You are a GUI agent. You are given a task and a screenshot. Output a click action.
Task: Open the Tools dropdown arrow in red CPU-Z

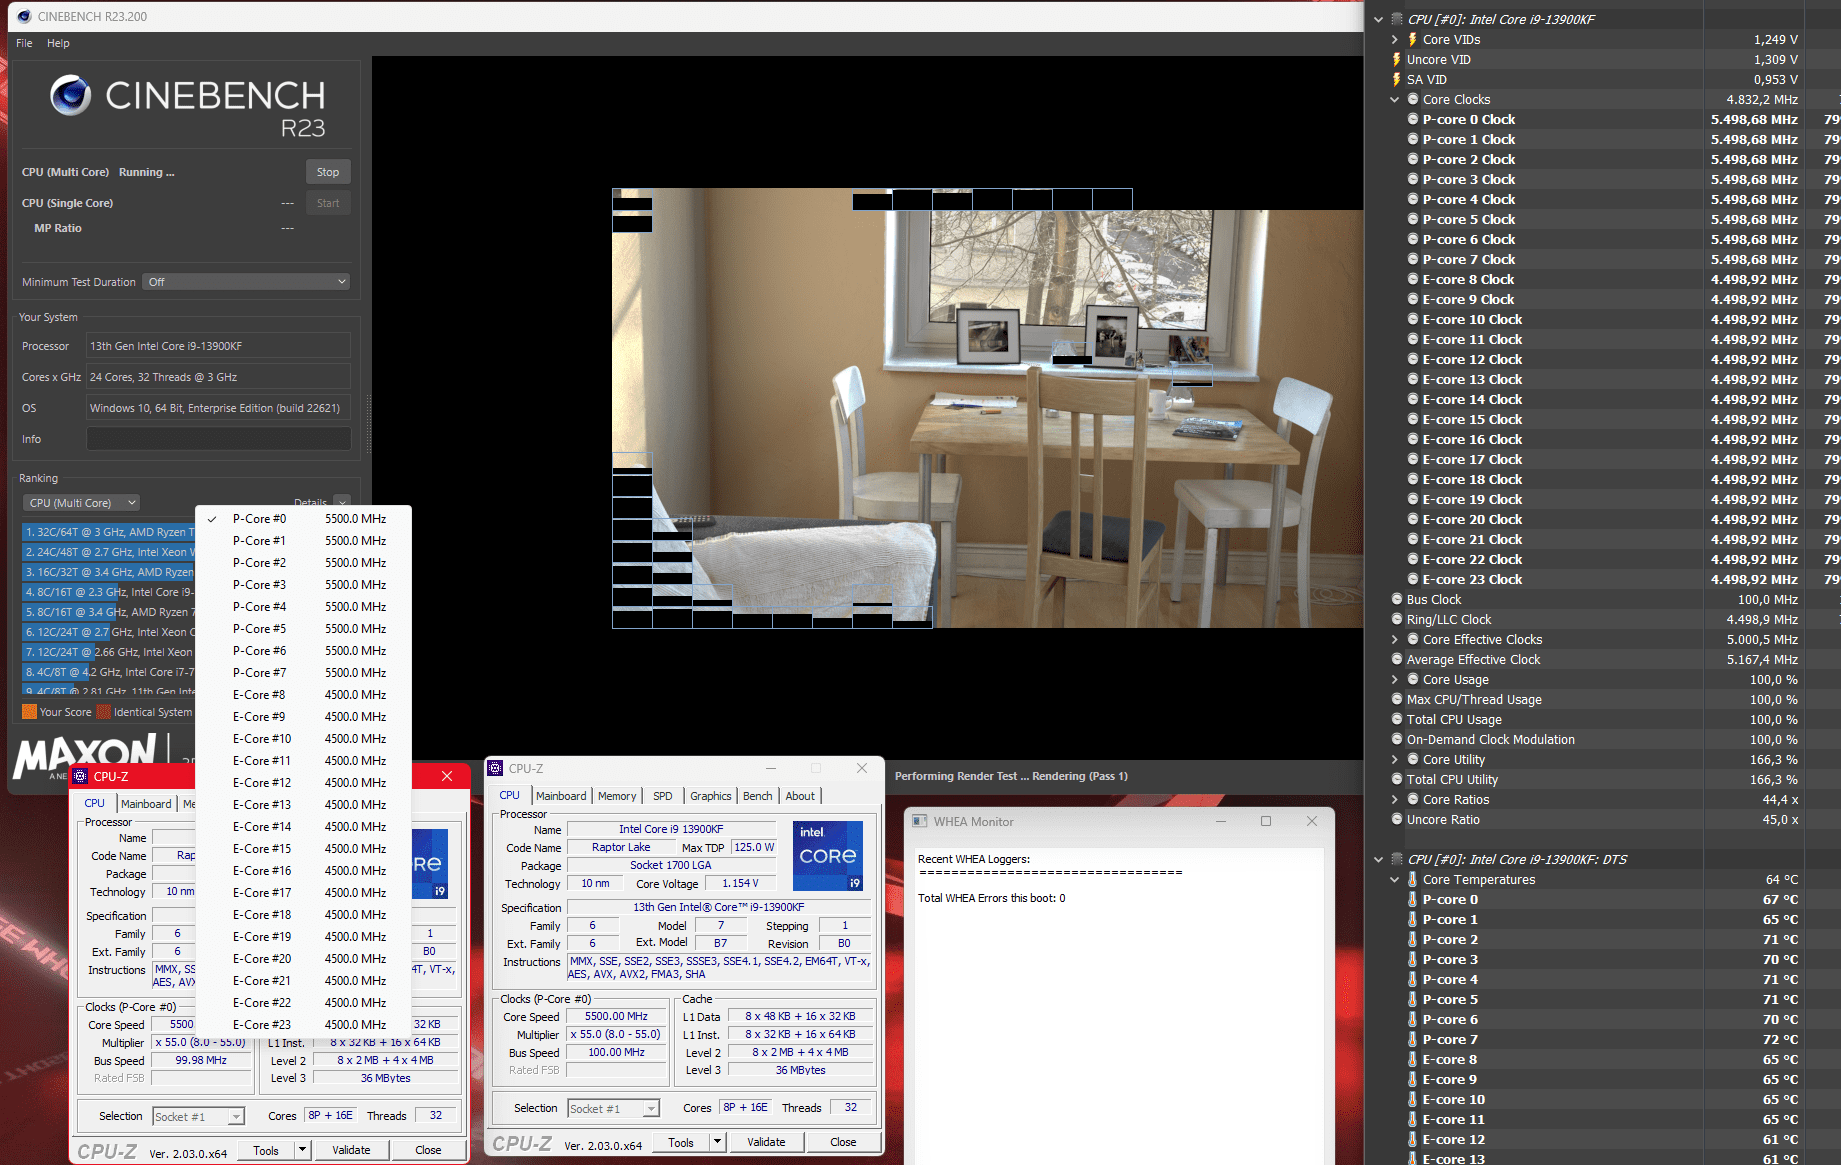pos(302,1150)
